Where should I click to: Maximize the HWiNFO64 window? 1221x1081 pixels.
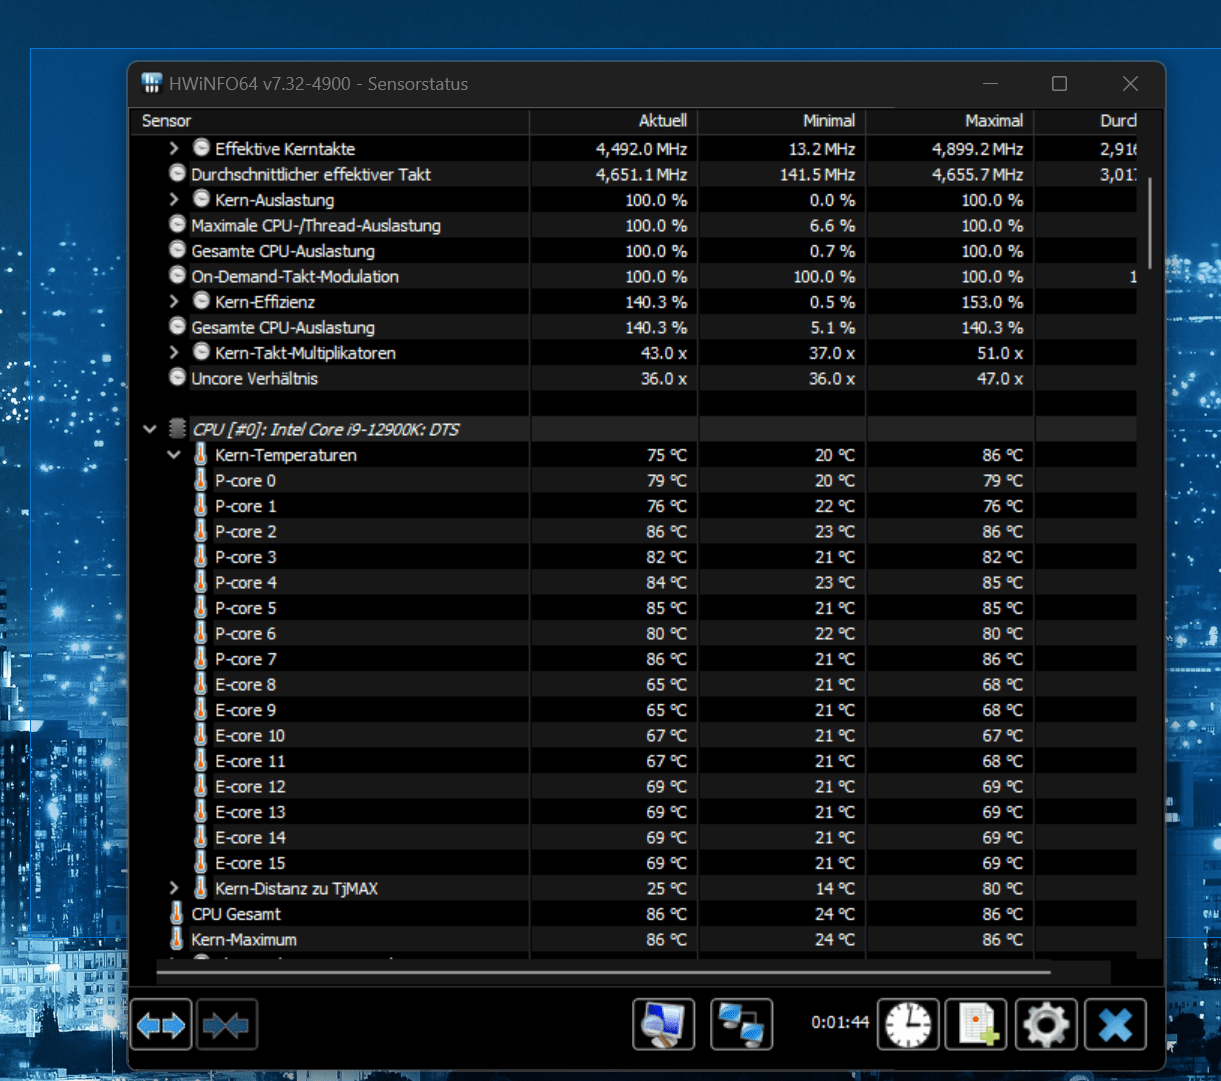point(1059,84)
